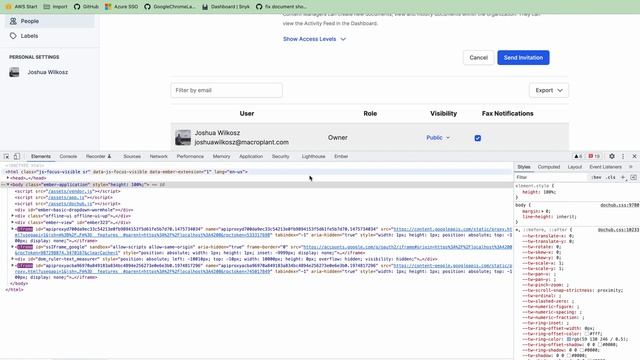
Task: Toggle the computed styles sidebar icon
Action: coord(633,178)
